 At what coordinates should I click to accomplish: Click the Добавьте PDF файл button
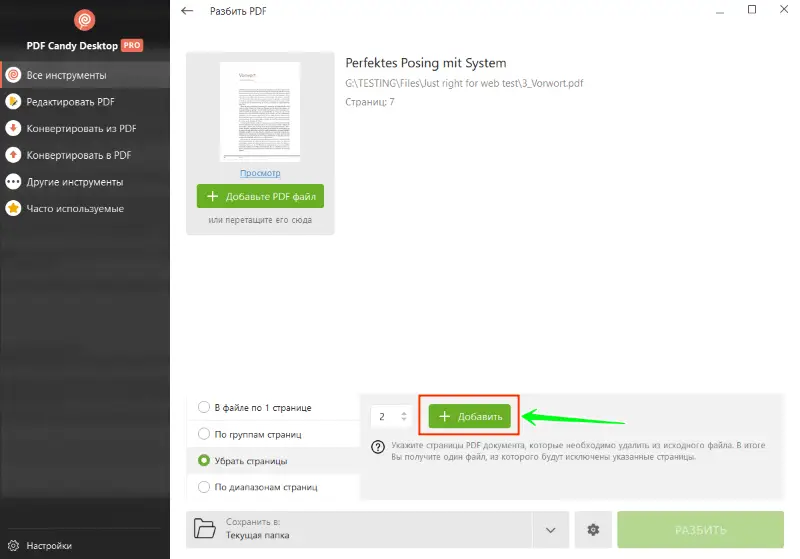(260, 196)
